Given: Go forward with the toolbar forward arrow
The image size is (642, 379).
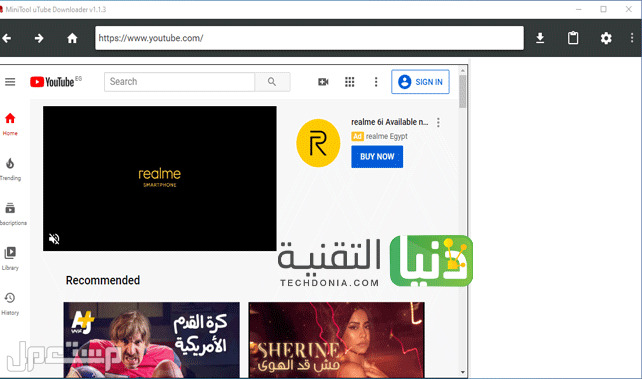Looking at the screenshot, I should pos(39,38).
